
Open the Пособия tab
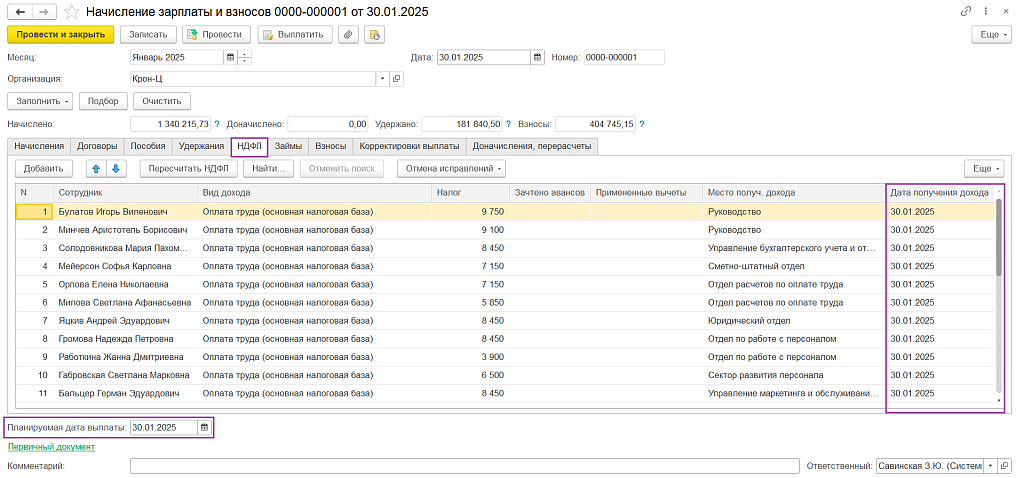click(148, 147)
